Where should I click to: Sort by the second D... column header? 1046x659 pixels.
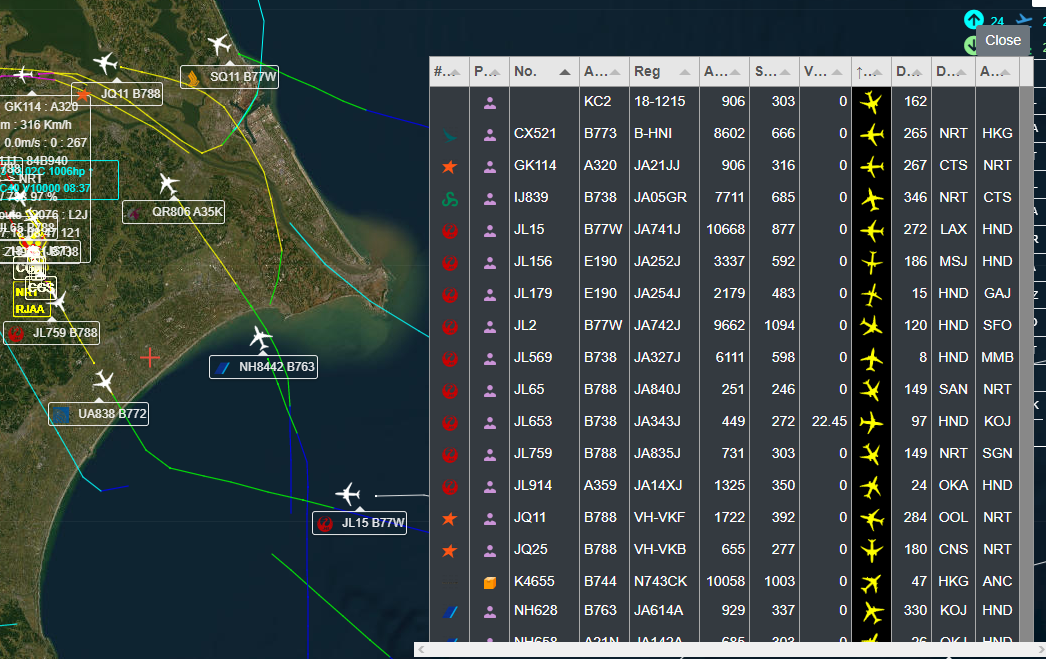tap(953, 71)
